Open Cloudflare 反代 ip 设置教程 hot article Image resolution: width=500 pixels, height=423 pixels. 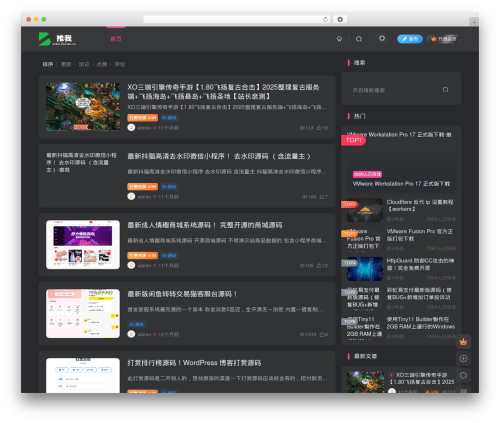(419, 206)
